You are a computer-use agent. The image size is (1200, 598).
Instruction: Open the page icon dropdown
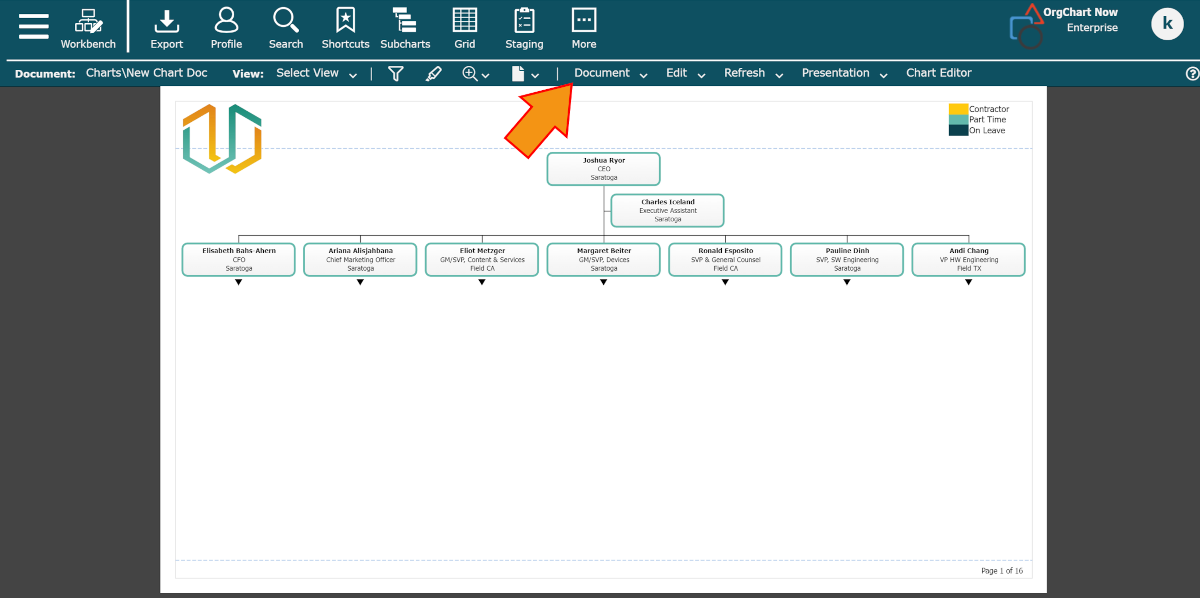tap(525, 73)
